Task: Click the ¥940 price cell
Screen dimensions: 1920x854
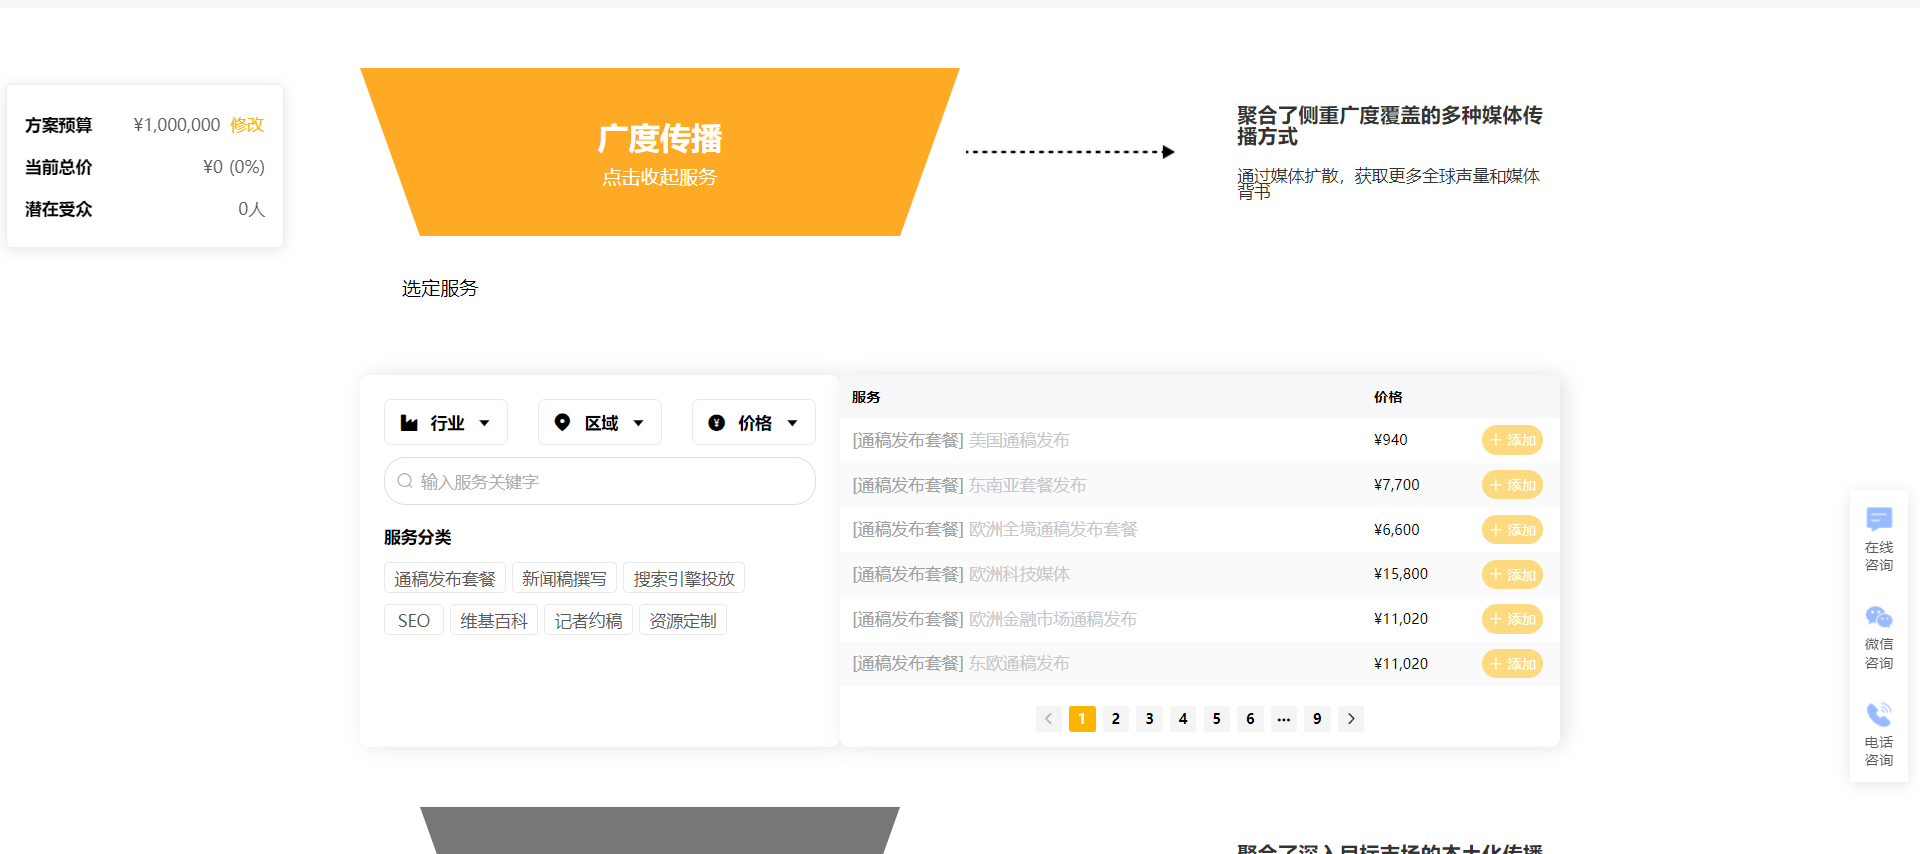Action: pos(1391,440)
